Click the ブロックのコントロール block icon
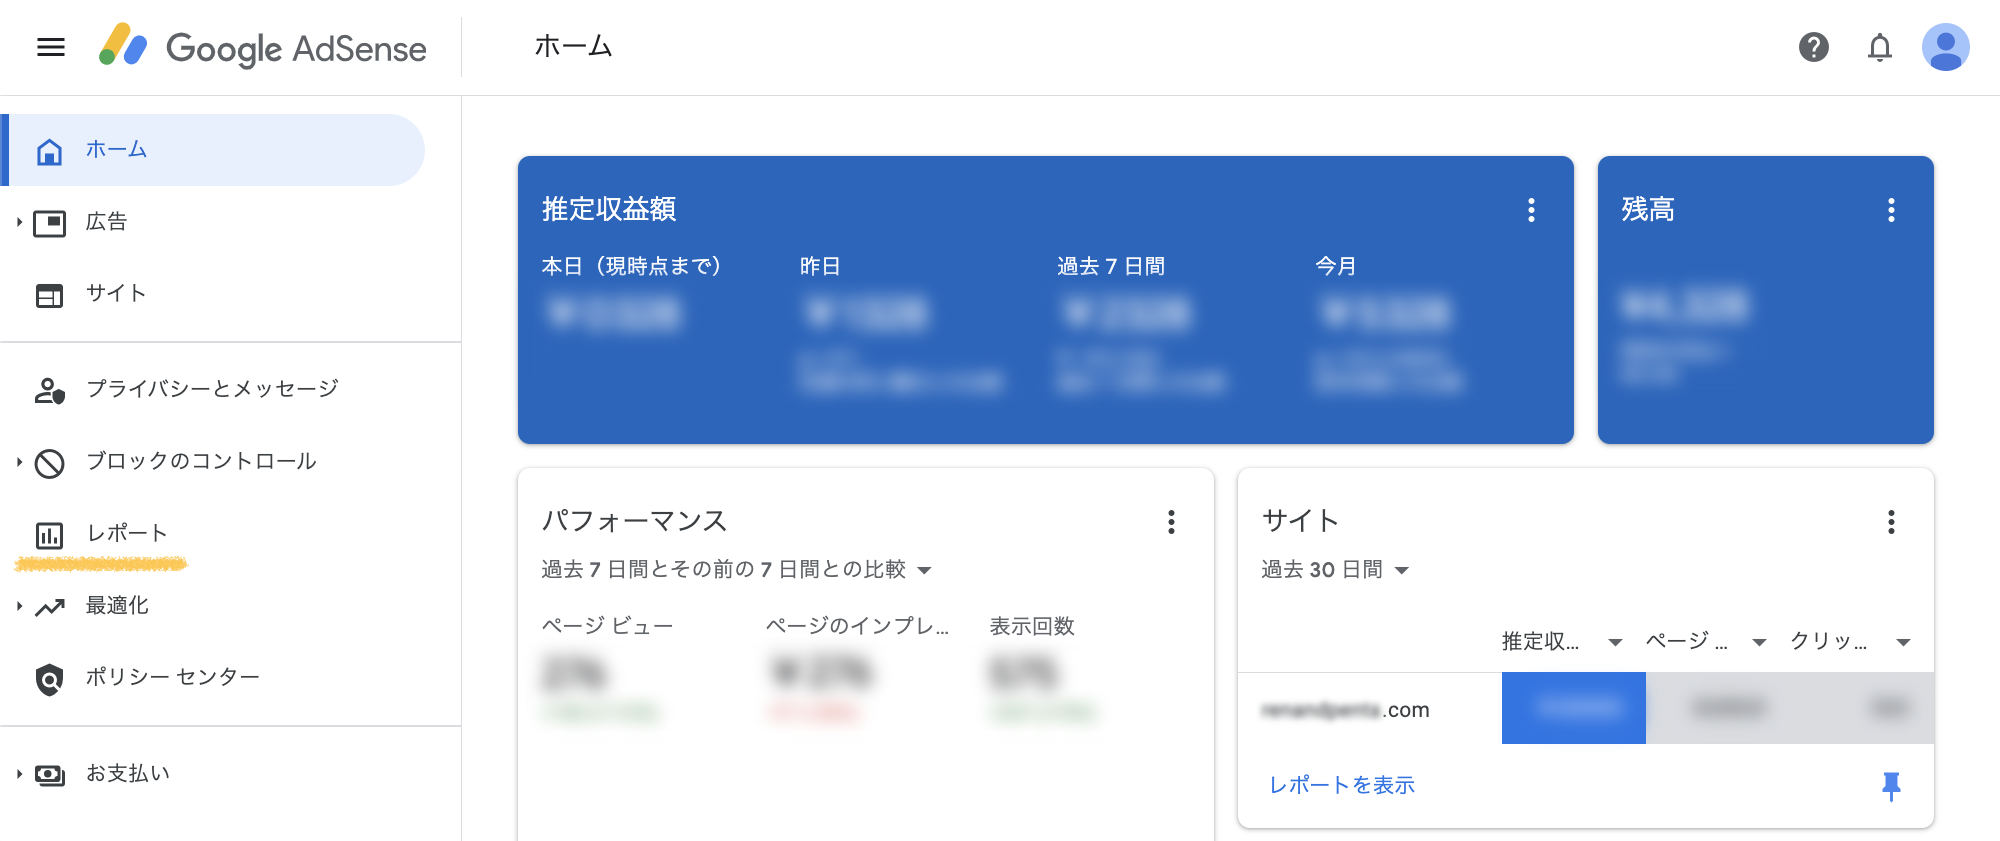Image resolution: width=2000 pixels, height=841 pixels. 49,463
